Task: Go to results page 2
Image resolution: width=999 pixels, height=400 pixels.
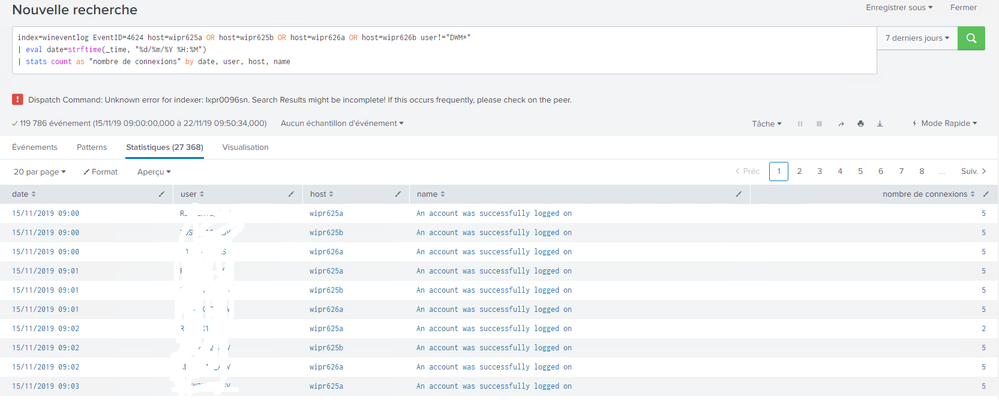Action: point(799,172)
